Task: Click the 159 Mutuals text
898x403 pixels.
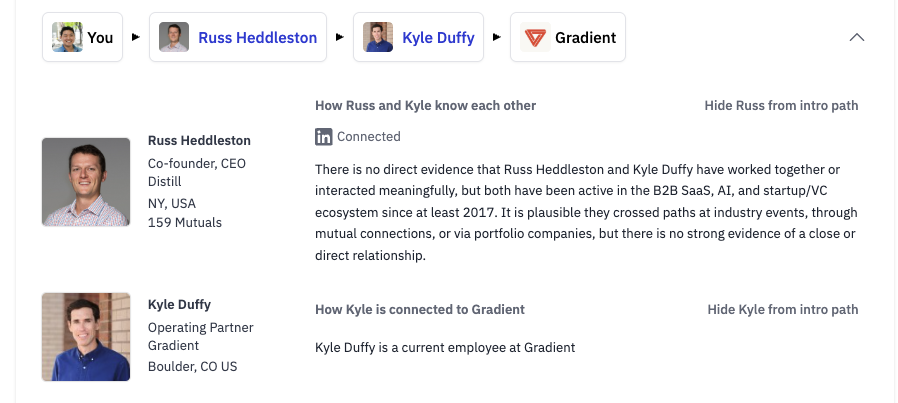Action: (184, 223)
